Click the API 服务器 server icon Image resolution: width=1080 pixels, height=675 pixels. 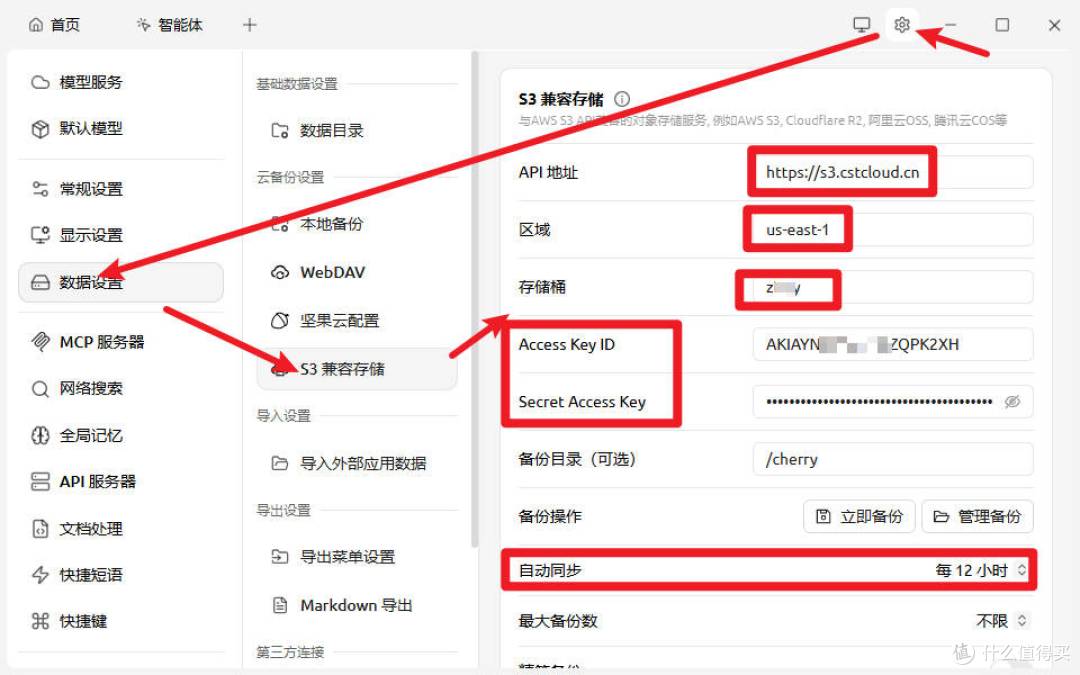pyautogui.click(x=40, y=481)
